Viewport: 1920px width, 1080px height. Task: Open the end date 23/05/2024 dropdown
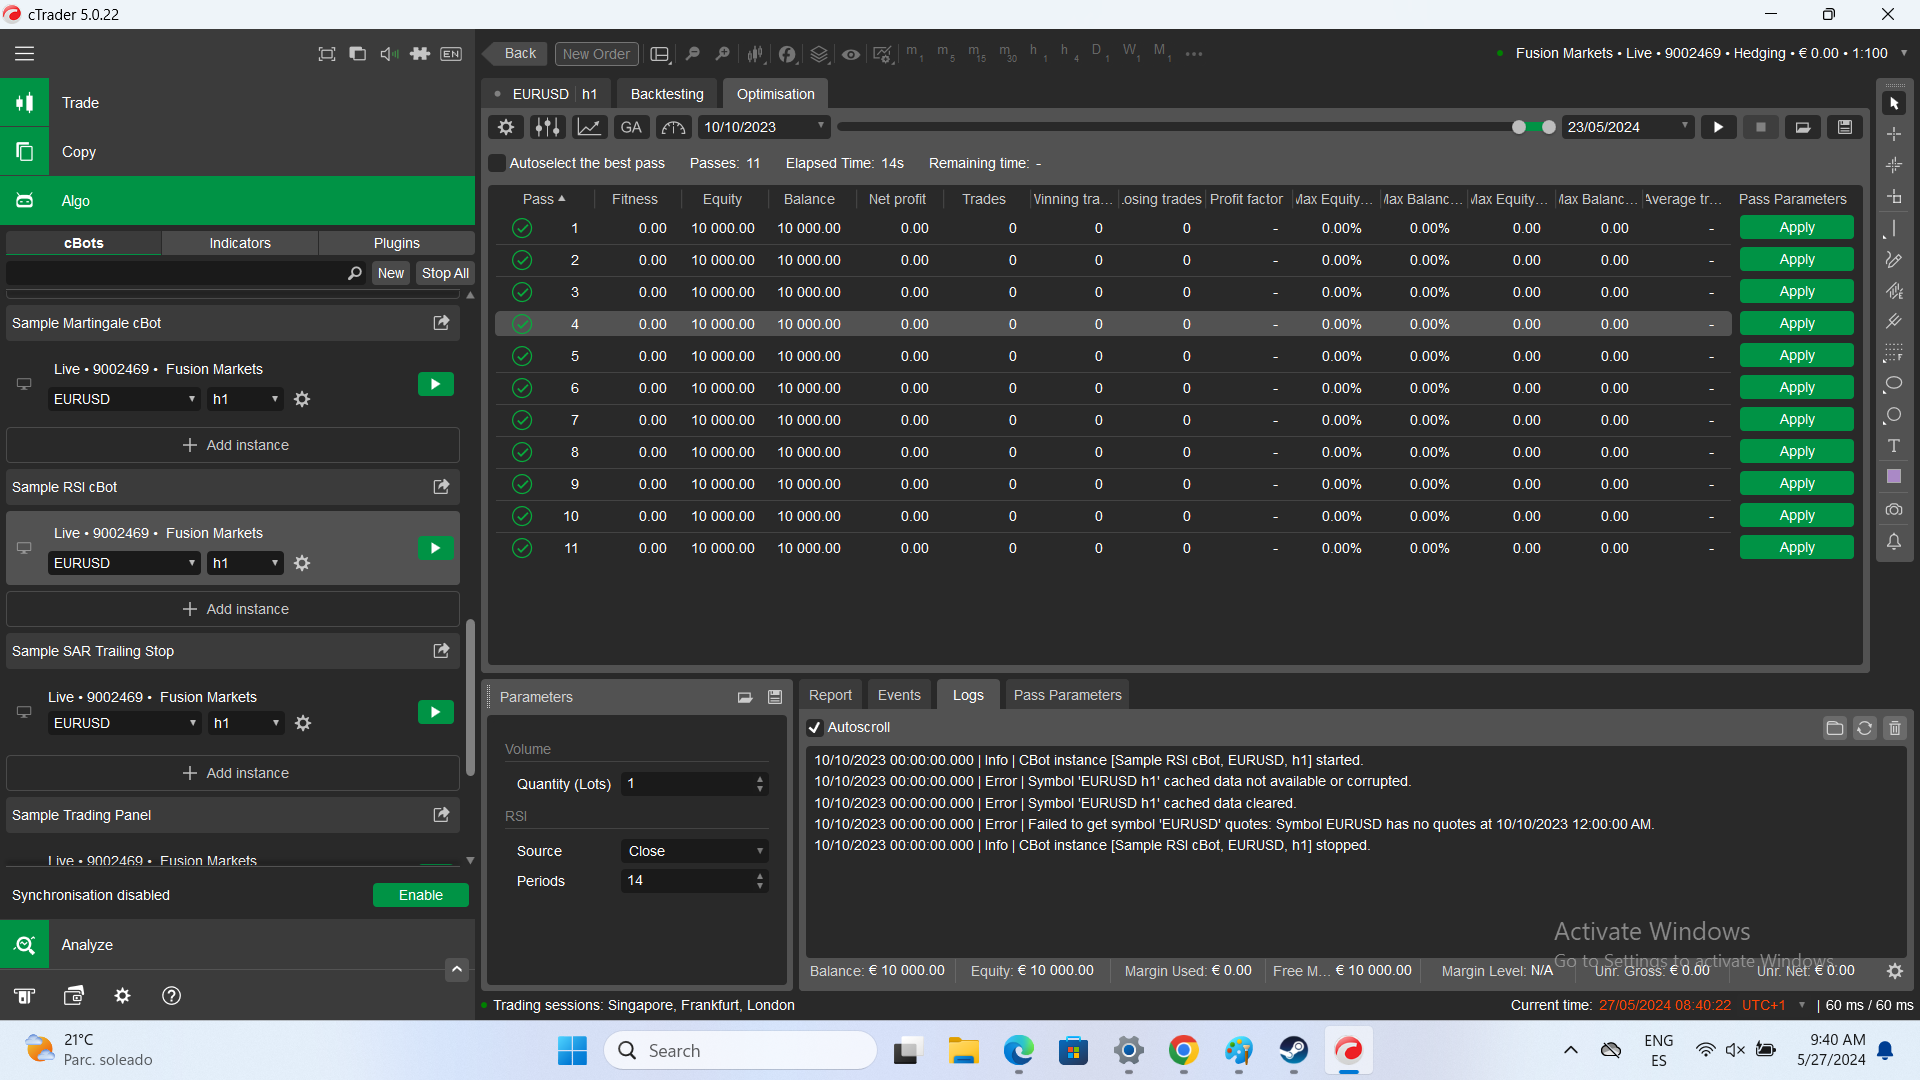click(x=1627, y=127)
